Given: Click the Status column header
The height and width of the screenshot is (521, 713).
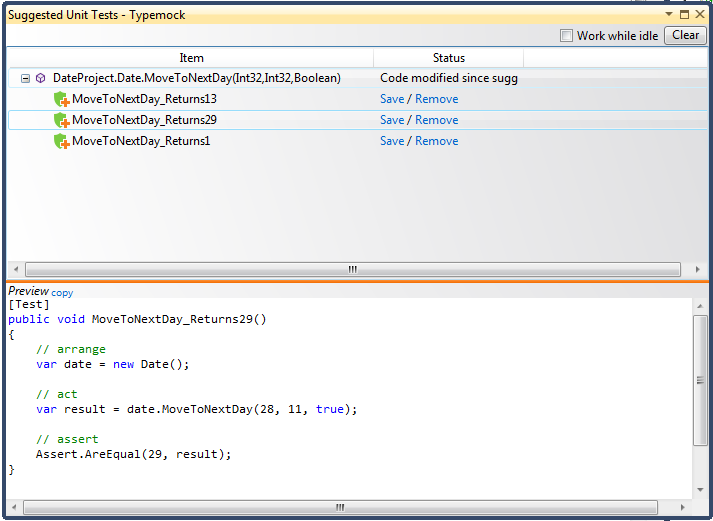Looking at the screenshot, I should pyautogui.click(x=448, y=58).
